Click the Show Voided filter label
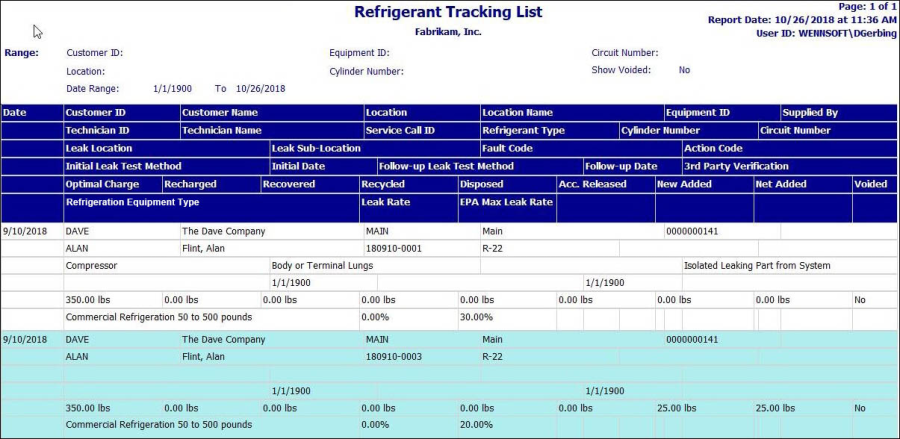The height and width of the screenshot is (439, 900). [621, 70]
